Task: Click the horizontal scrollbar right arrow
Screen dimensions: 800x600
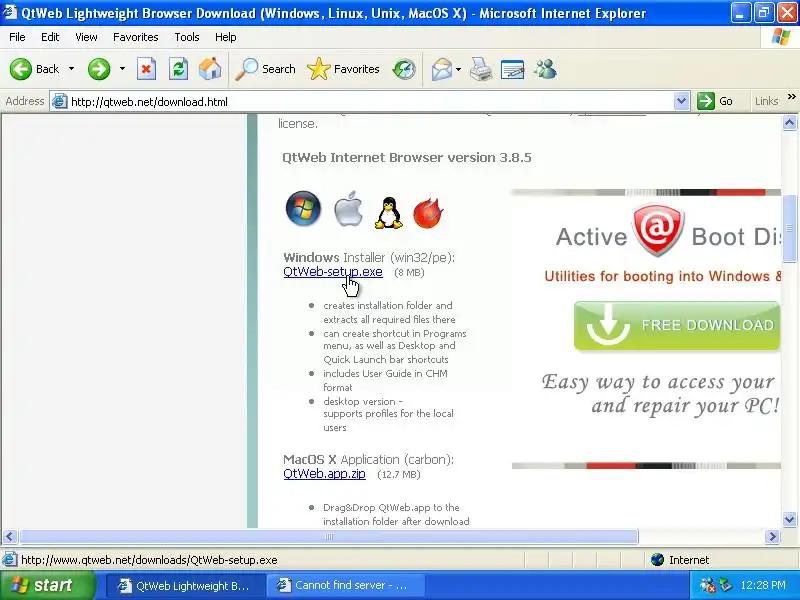Action: coord(772,537)
